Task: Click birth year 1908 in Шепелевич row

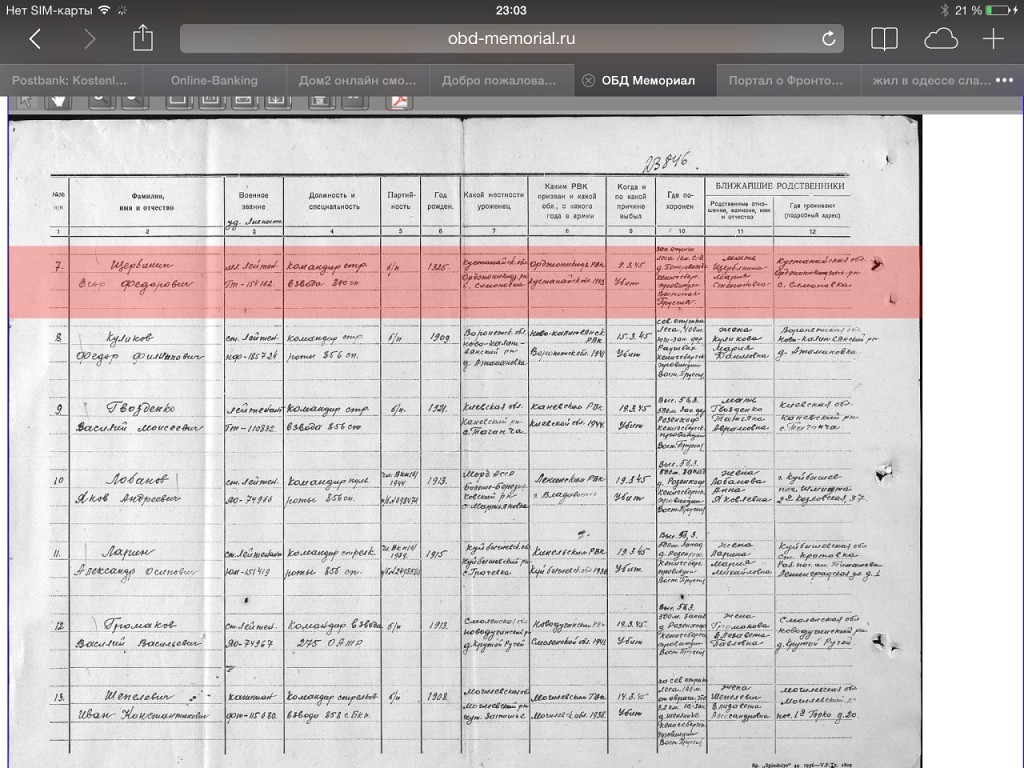Action: 438,697
